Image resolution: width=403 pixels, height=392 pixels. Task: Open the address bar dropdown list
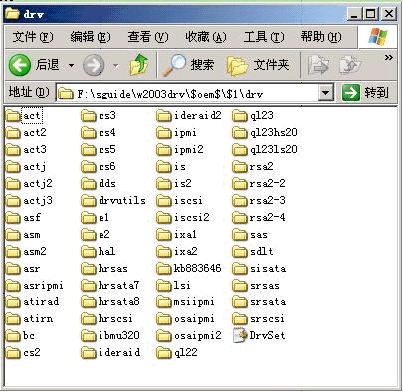(x=326, y=93)
